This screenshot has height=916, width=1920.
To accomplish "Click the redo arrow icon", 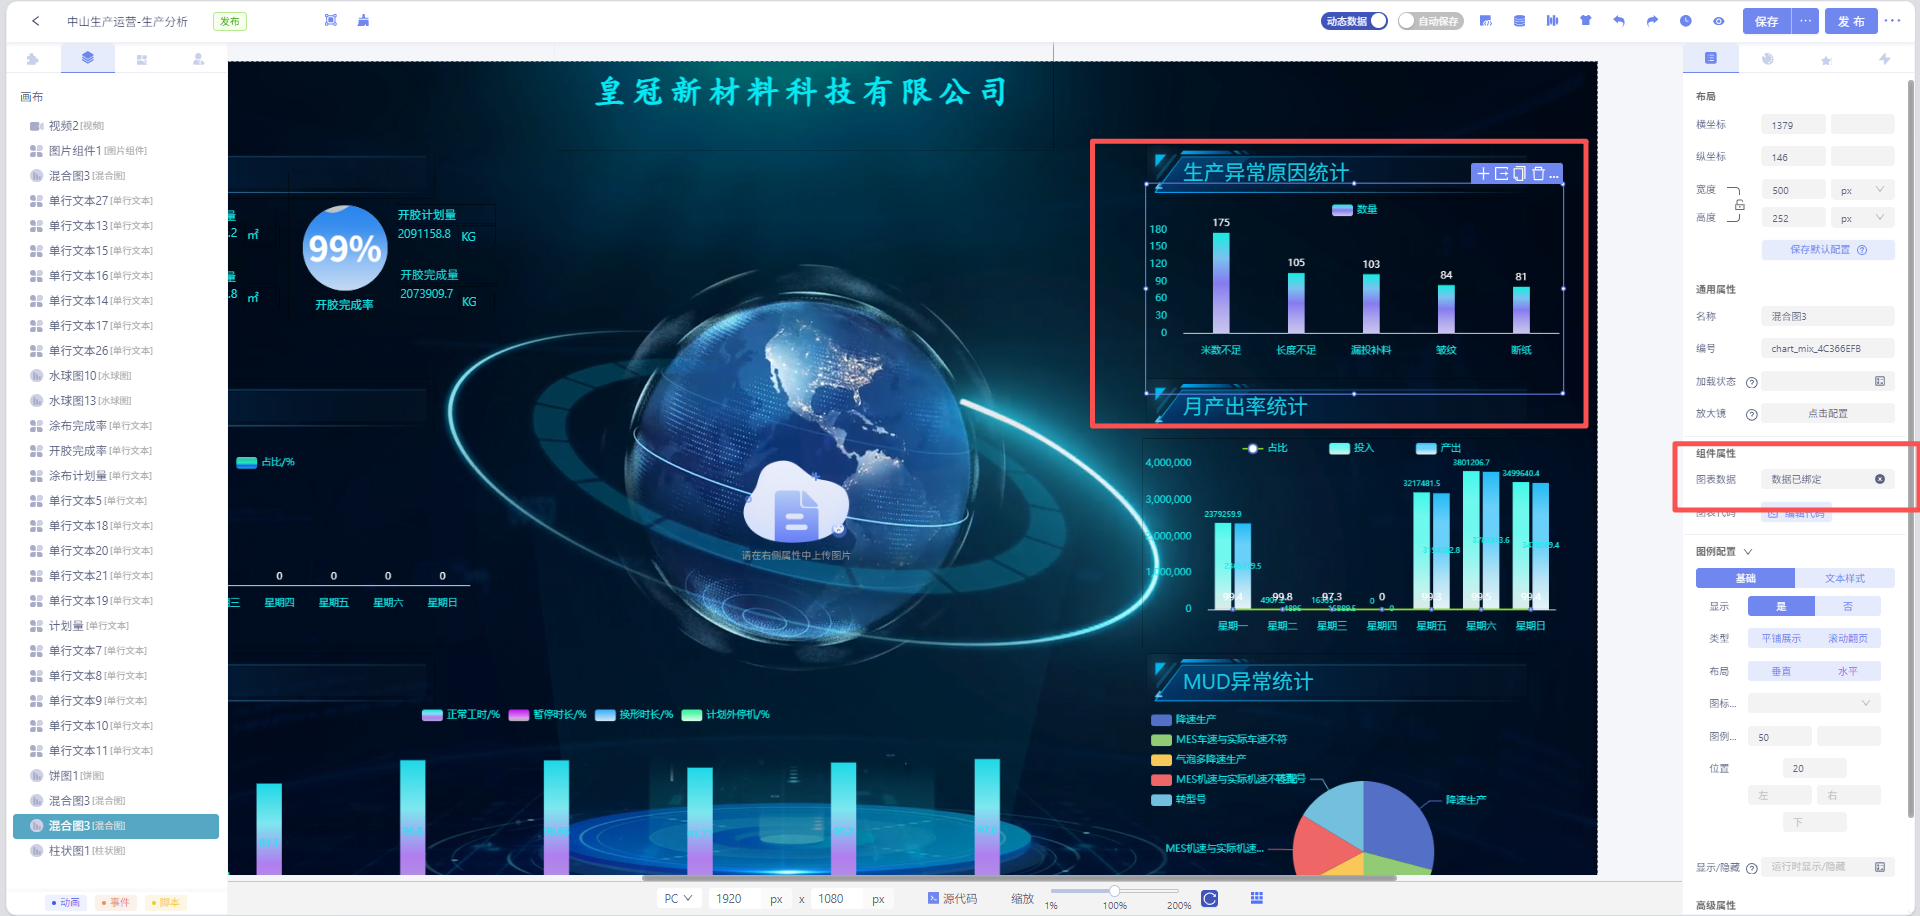I will [x=1652, y=21].
